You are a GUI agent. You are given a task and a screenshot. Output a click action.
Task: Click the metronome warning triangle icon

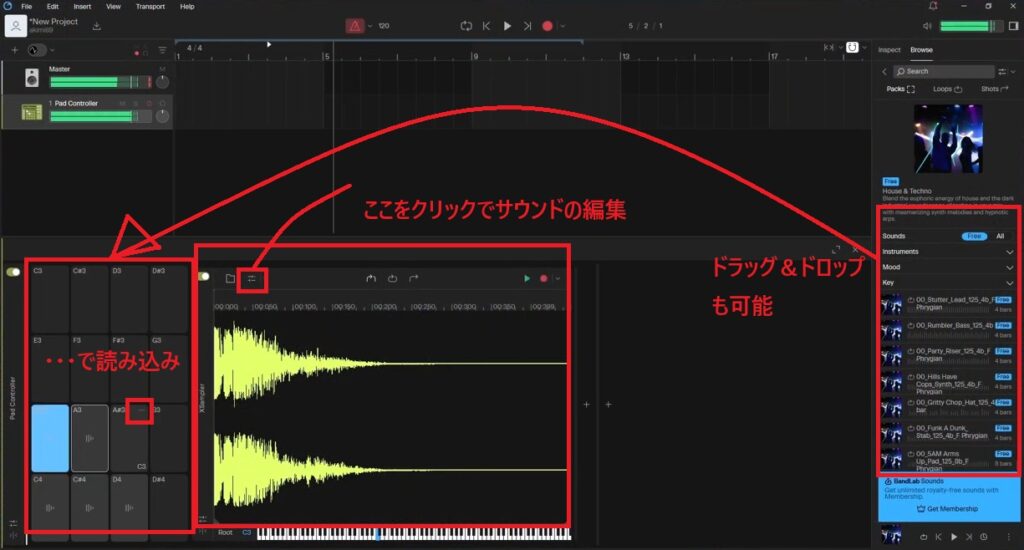tap(354, 26)
